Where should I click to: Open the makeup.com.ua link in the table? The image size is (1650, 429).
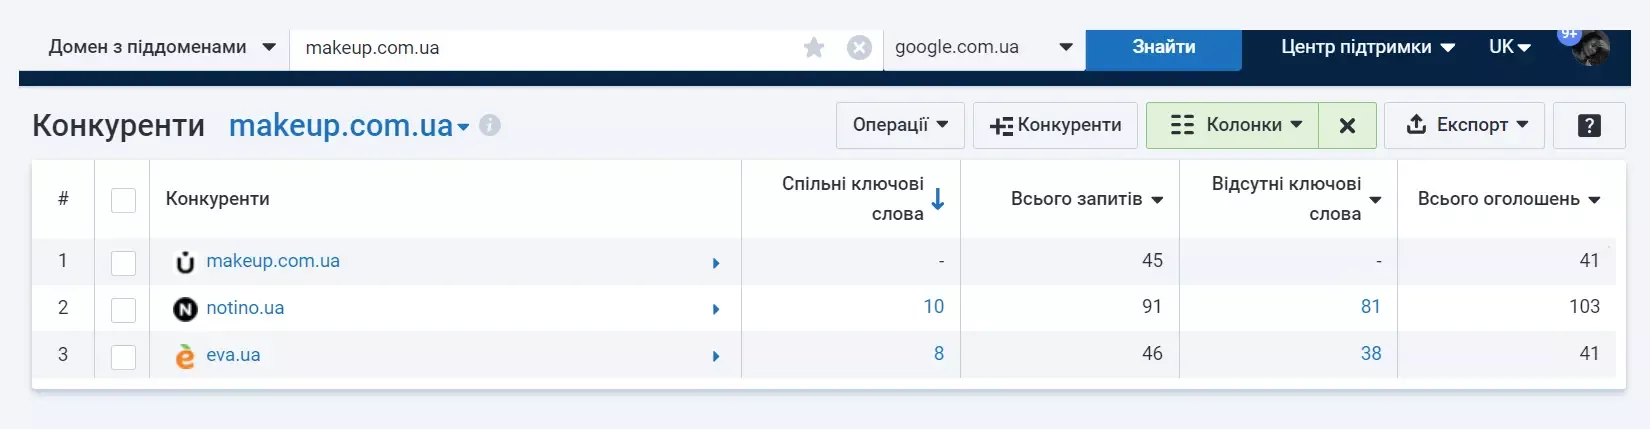(x=273, y=261)
